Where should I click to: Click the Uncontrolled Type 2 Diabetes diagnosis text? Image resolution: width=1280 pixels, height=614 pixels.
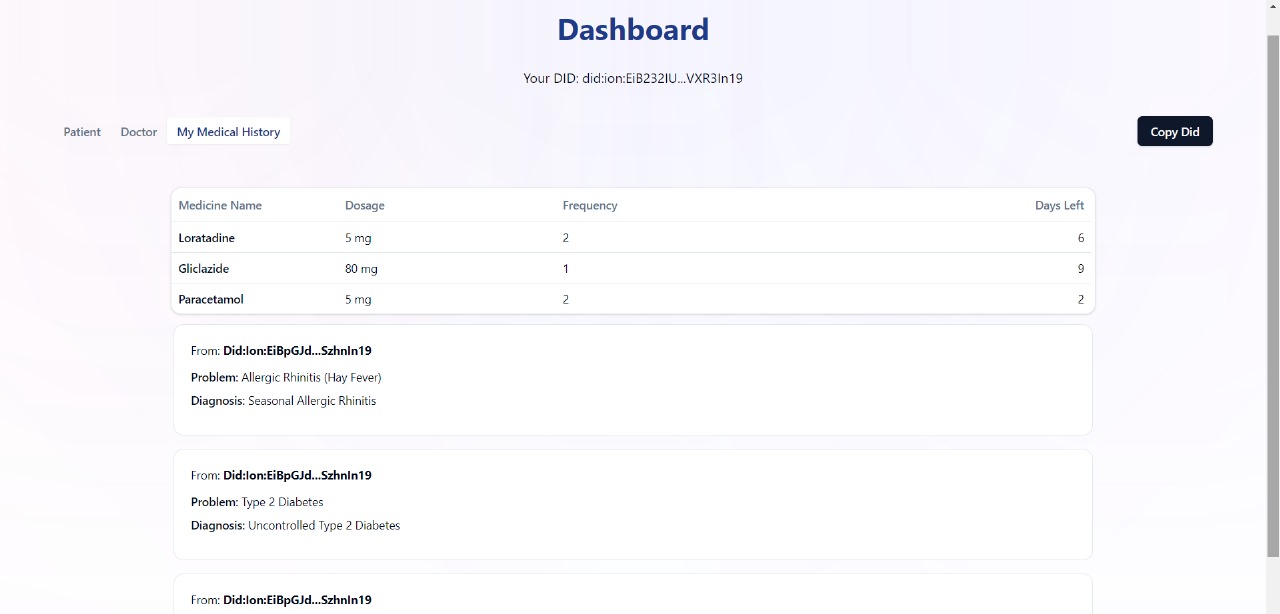click(x=324, y=525)
